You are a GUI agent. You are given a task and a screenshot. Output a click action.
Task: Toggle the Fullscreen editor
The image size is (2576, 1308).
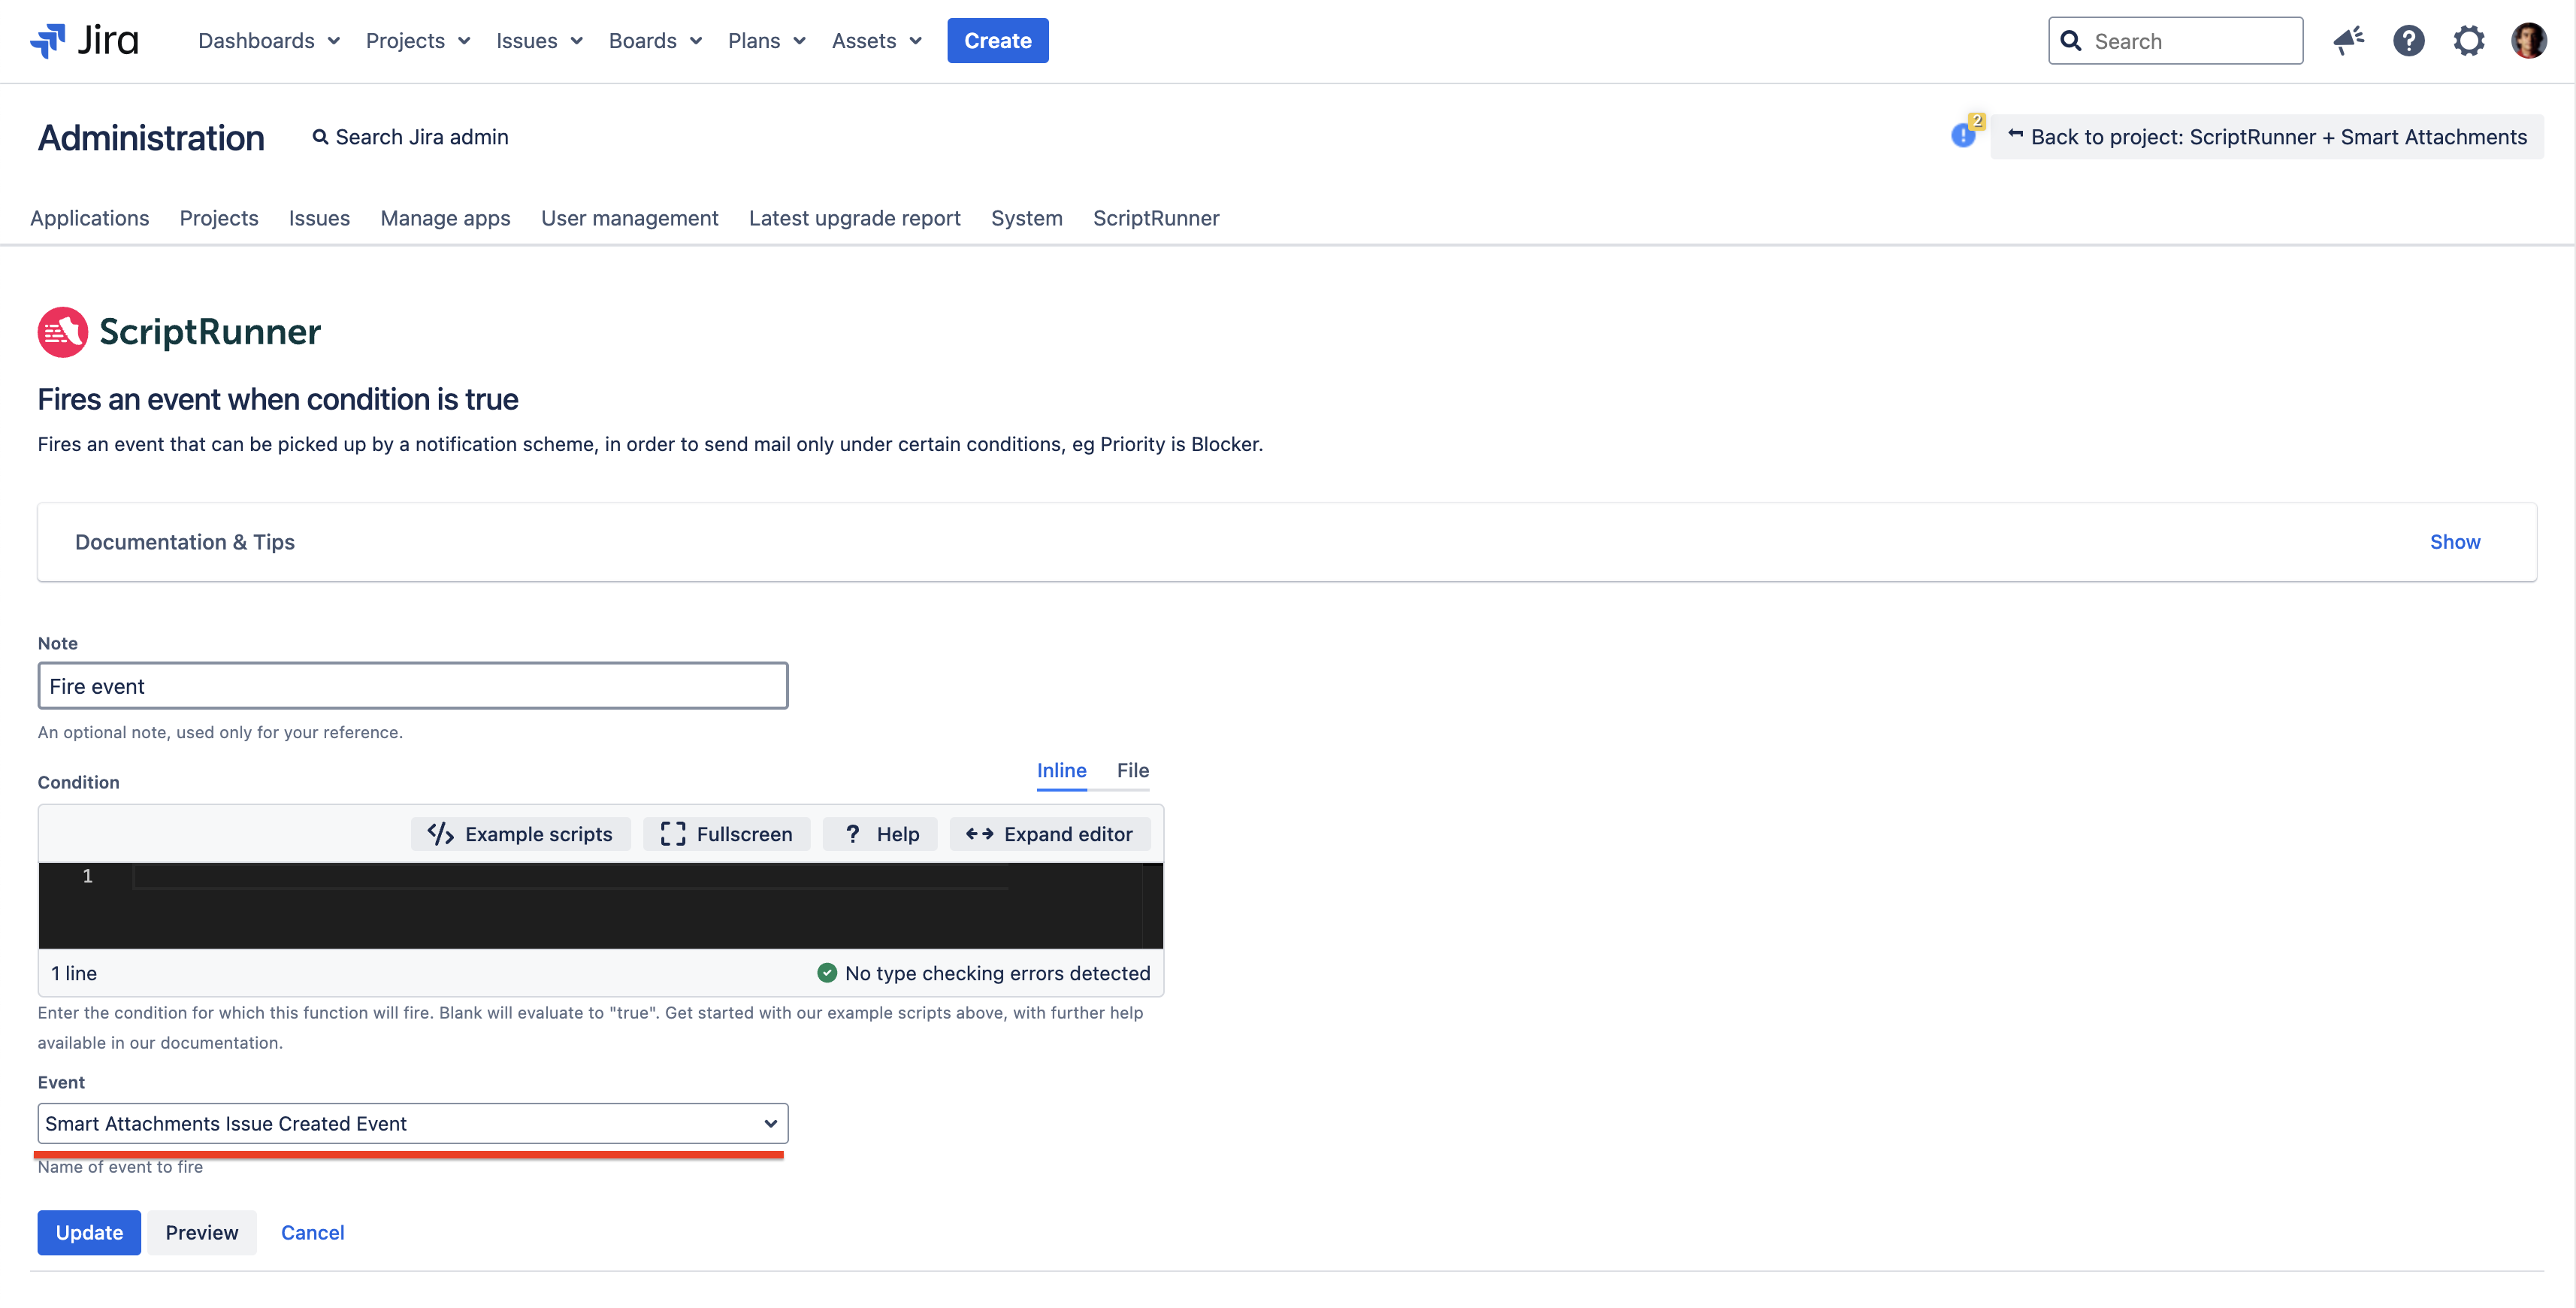[727, 834]
